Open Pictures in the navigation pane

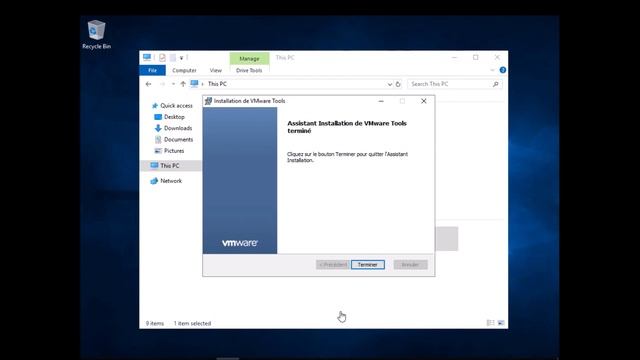tap(174, 151)
